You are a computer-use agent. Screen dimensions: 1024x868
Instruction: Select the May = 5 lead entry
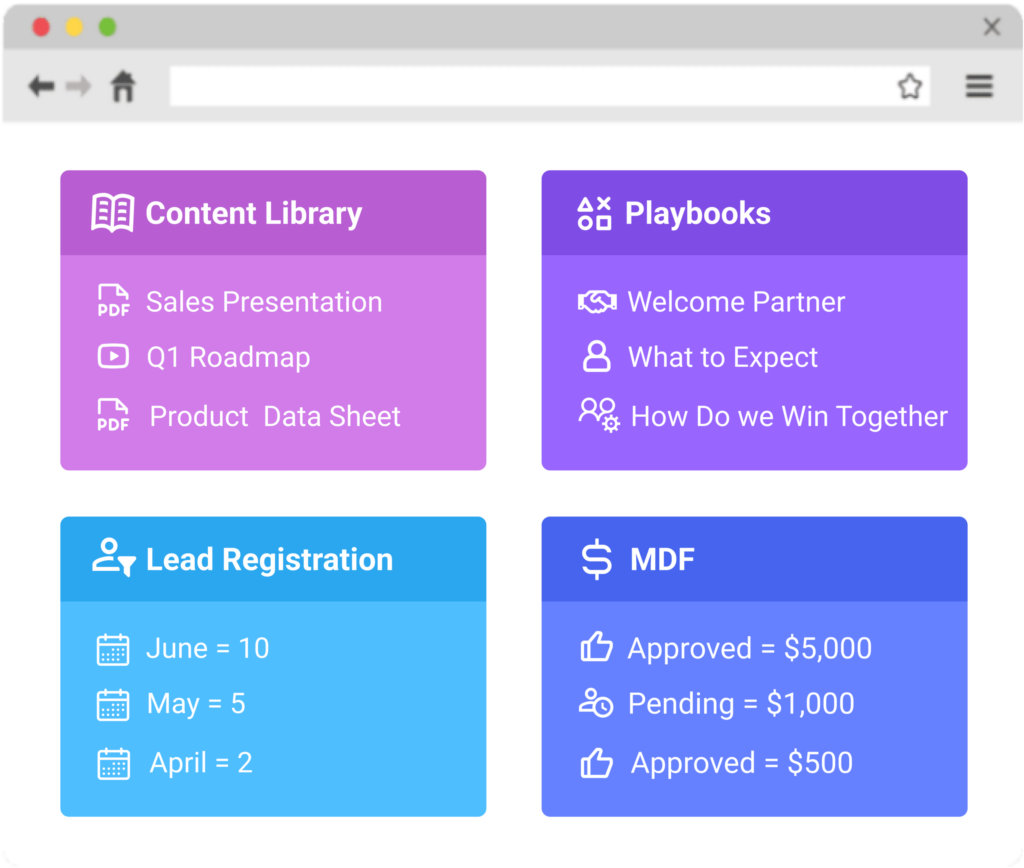(x=196, y=704)
